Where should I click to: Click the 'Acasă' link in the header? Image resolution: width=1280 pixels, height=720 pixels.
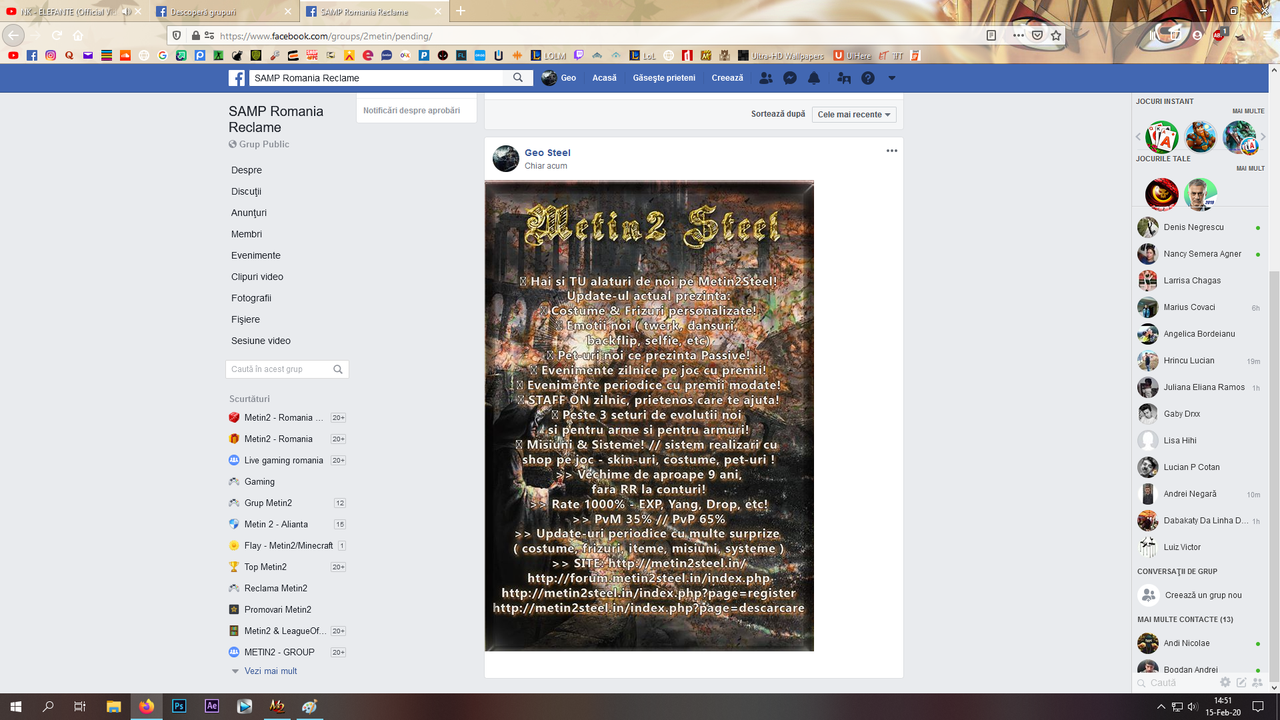click(x=604, y=78)
